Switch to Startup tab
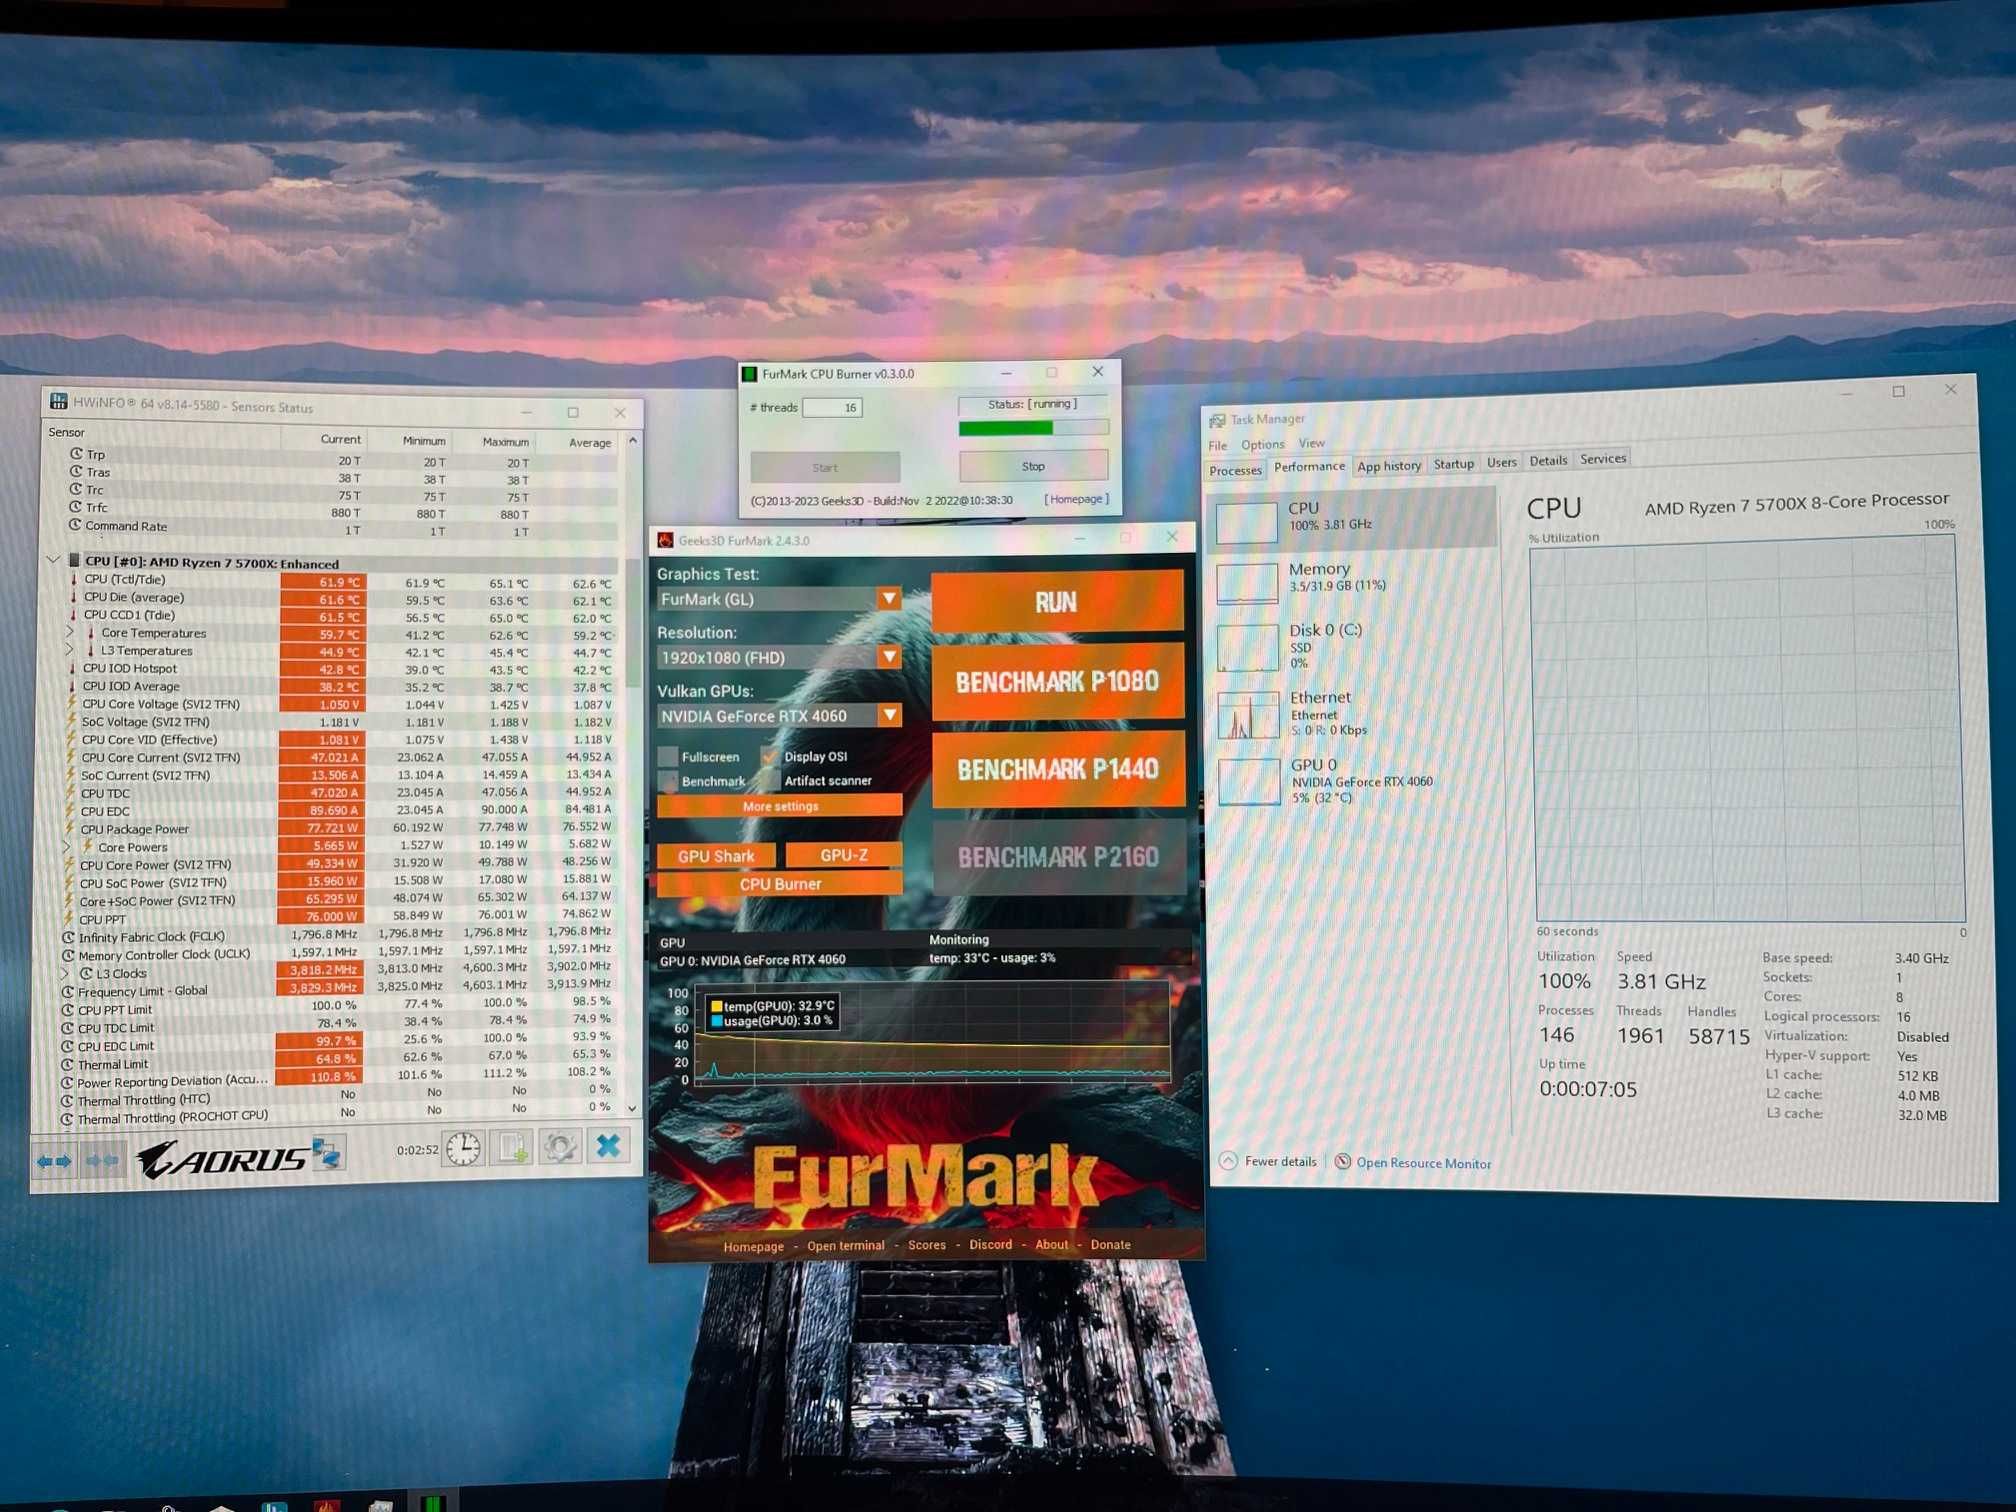The width and height of the screenshot is (2016, 1512). pos(1453,464)
